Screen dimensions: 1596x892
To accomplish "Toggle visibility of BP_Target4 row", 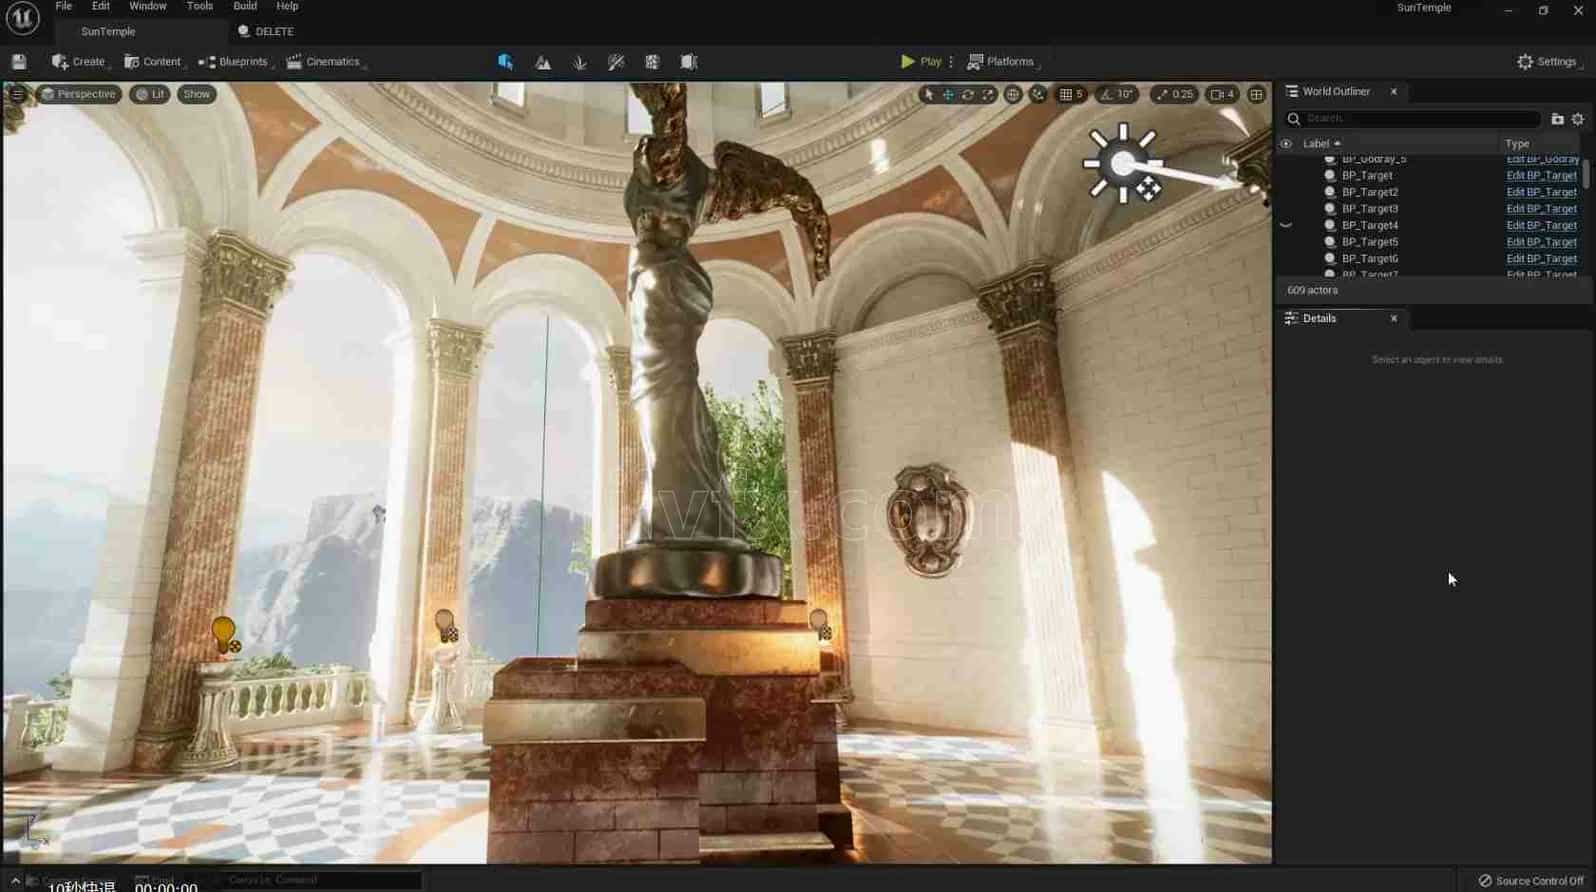I will tap(1286, 225).
